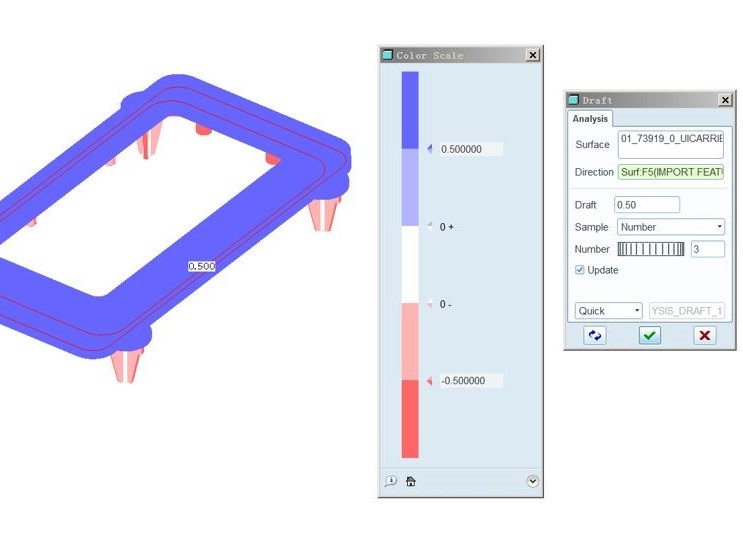The height and width of the screenshot is (557, 743).
Task: Click the 0 - arrow marker
Action: pos(430,304)
